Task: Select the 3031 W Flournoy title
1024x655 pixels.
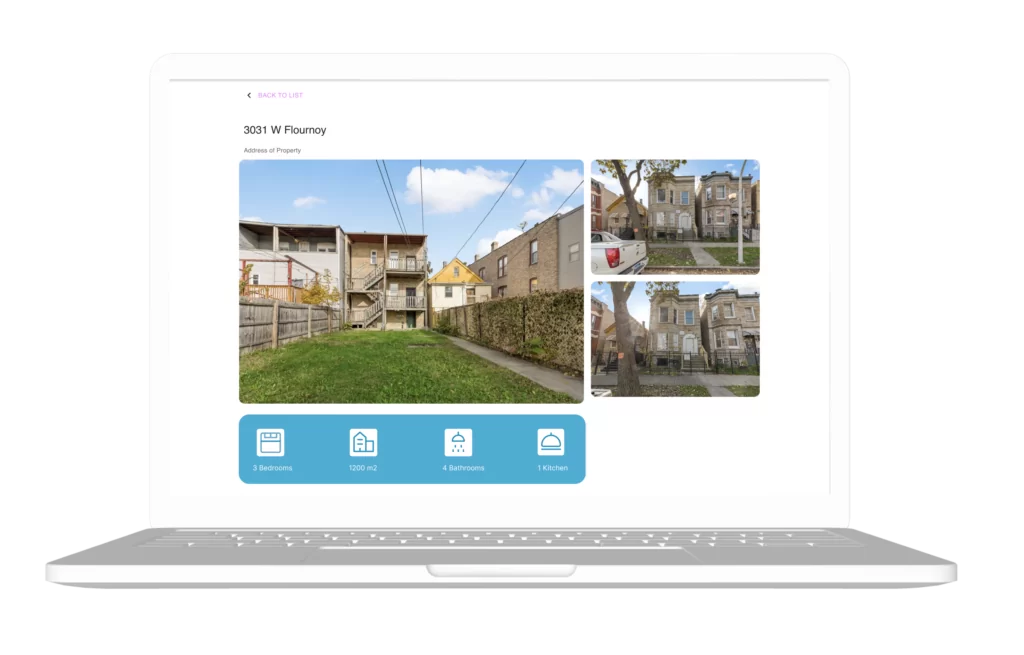Action: pyautogui.click(x=285, y=130)
